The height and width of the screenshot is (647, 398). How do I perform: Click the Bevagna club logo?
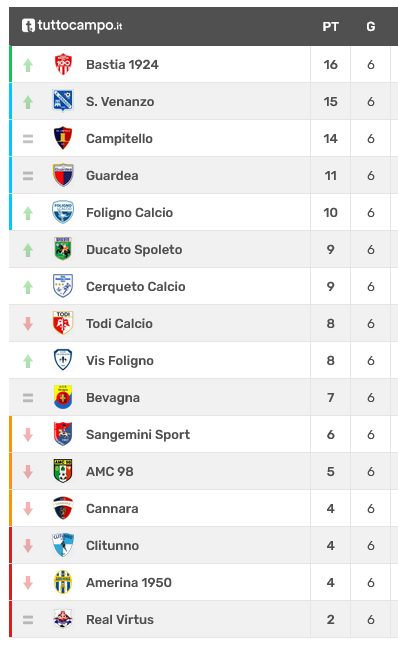[63, 397]
